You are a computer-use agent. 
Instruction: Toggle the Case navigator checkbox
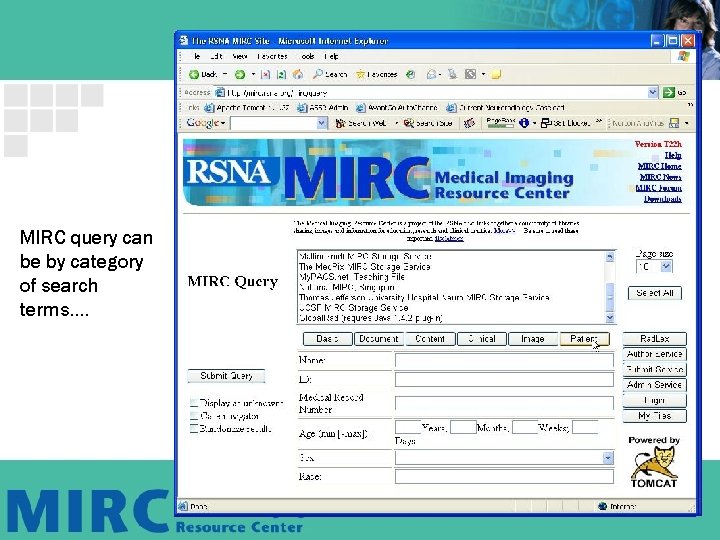[x=194, y=416]
